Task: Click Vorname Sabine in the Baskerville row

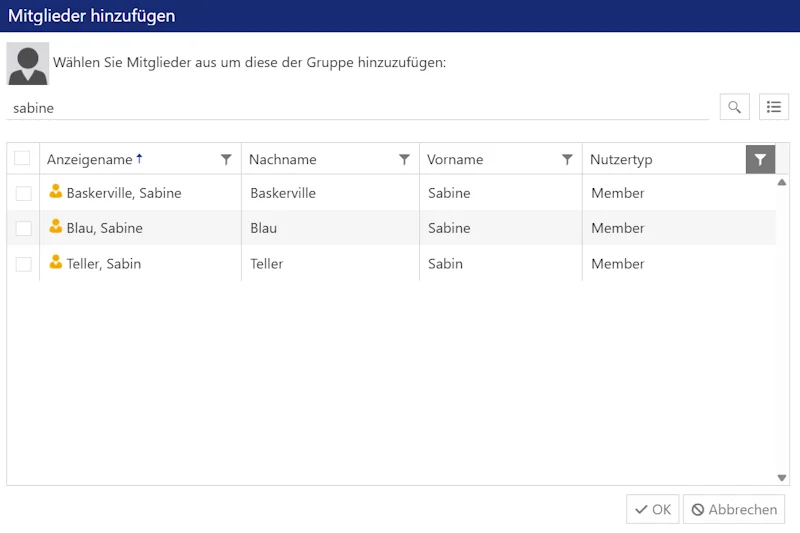Action: (449, 193)
